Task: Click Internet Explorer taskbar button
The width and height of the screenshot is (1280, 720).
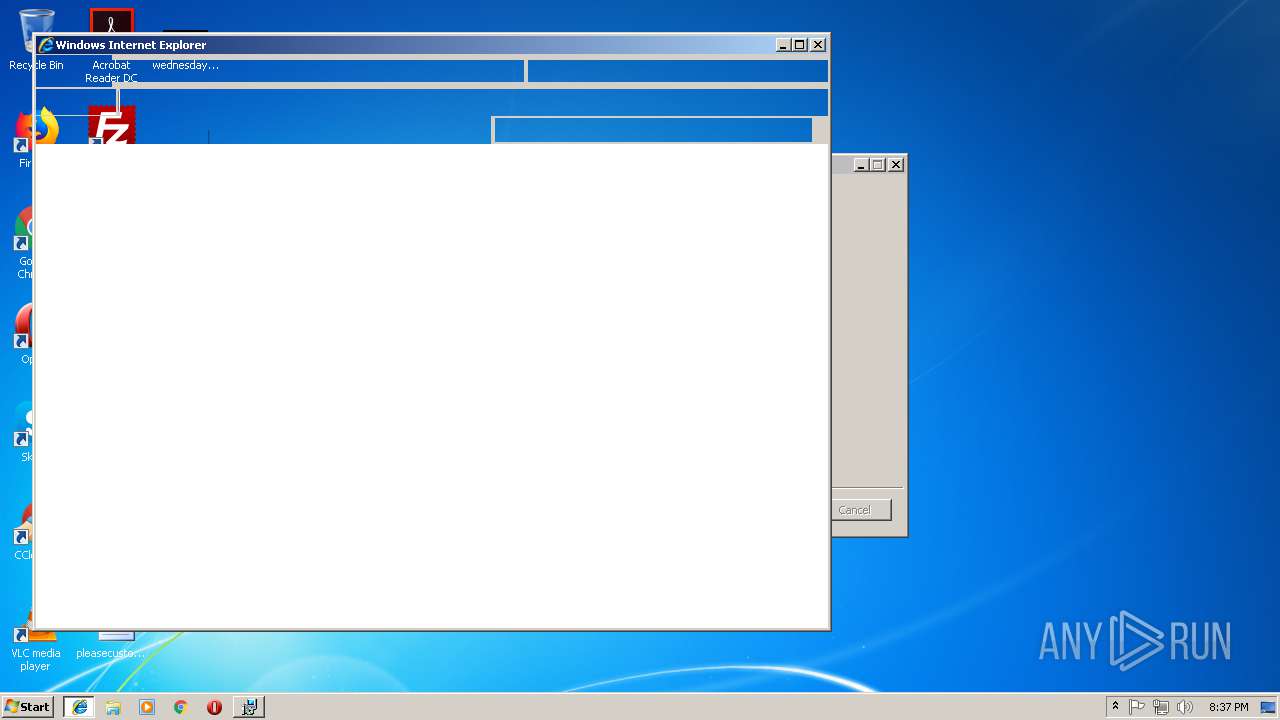Action: pos(80,707)
